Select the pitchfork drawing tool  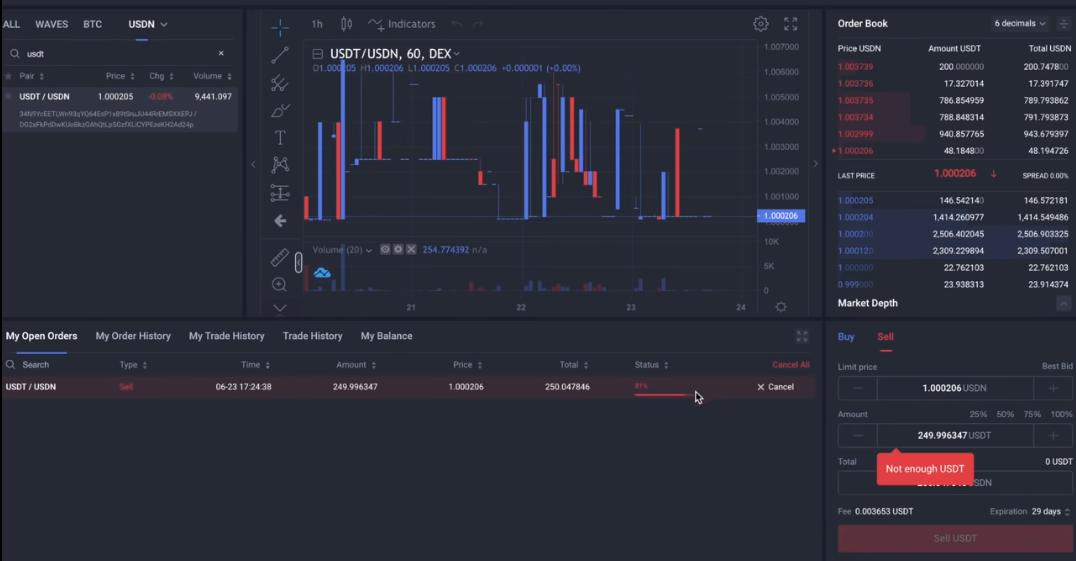280,82
